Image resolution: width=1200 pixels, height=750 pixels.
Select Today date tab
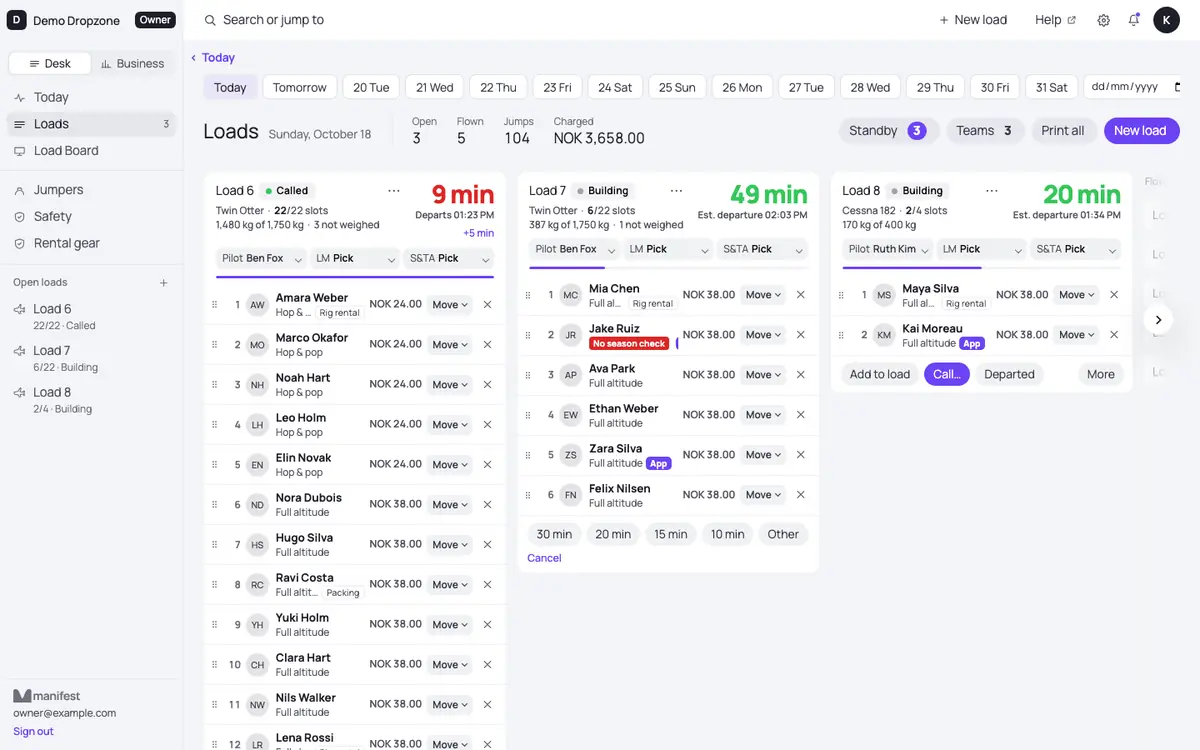(x=230, y=87)
